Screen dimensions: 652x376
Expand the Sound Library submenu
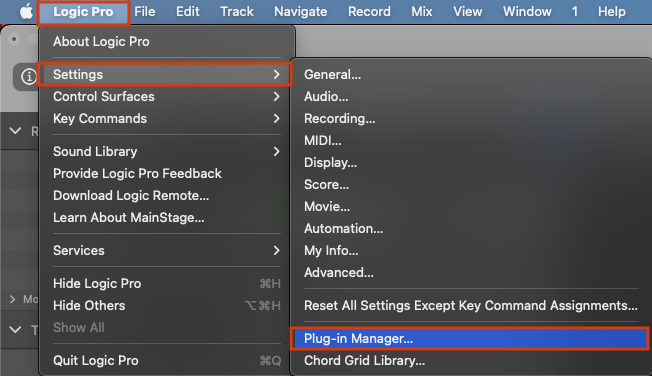click(x=166, y=151)
